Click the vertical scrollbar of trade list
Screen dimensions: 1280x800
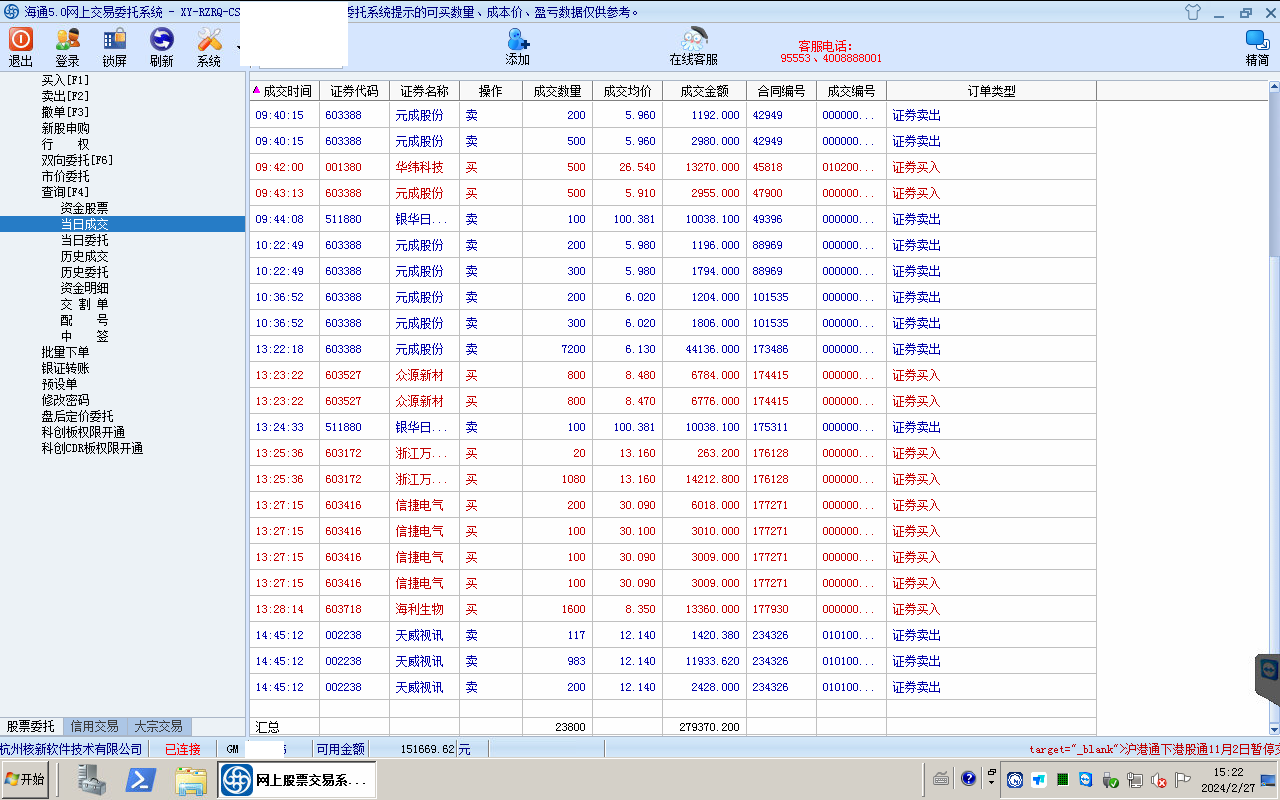(x=1273, y=400)
